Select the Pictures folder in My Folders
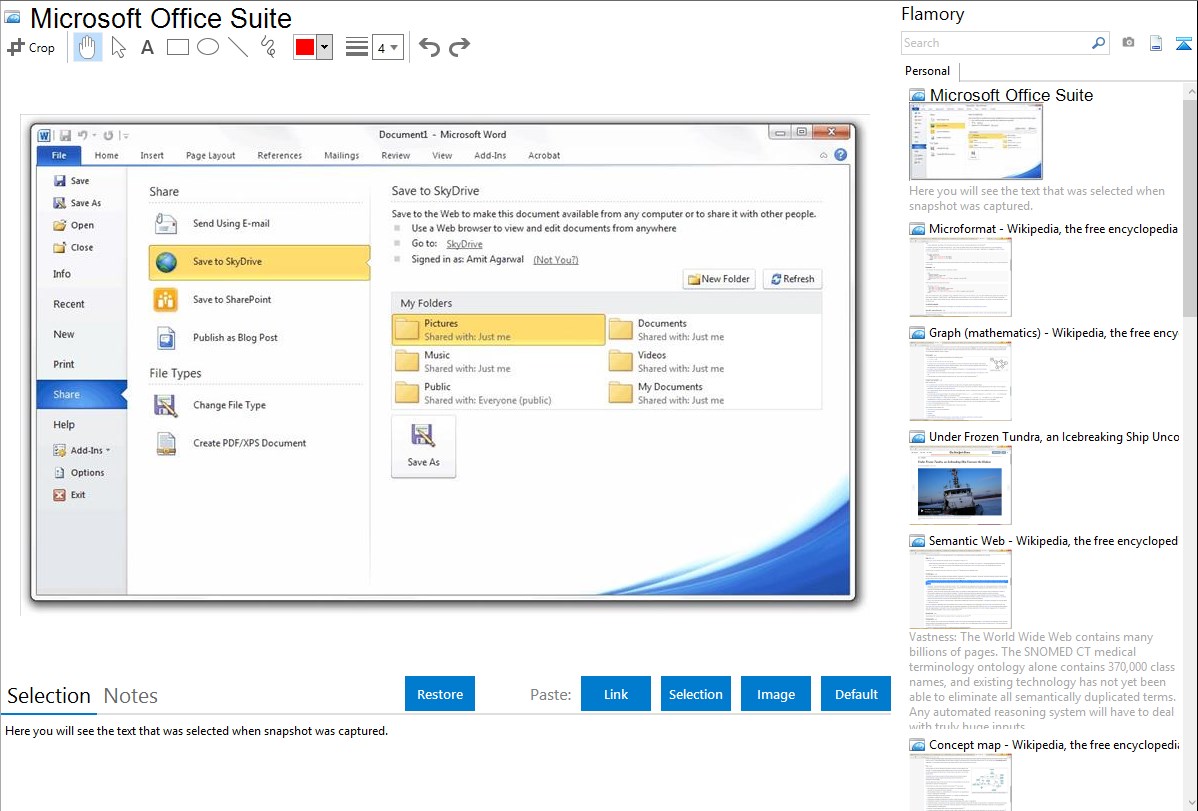The width and height of the screenshot is (1198, 811). click(x=498, y=330)
